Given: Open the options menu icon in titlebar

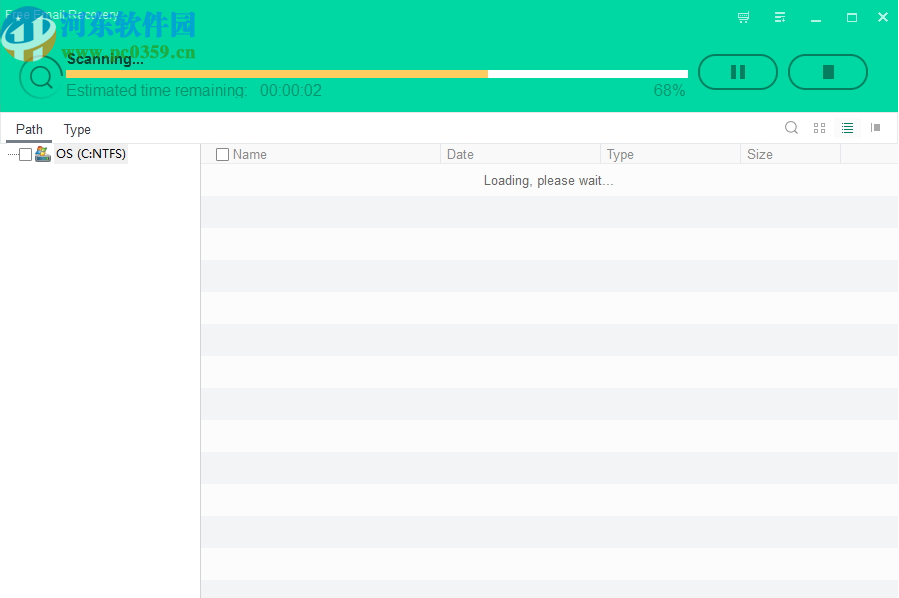Looking at the screenshot, I should (779, 17).
